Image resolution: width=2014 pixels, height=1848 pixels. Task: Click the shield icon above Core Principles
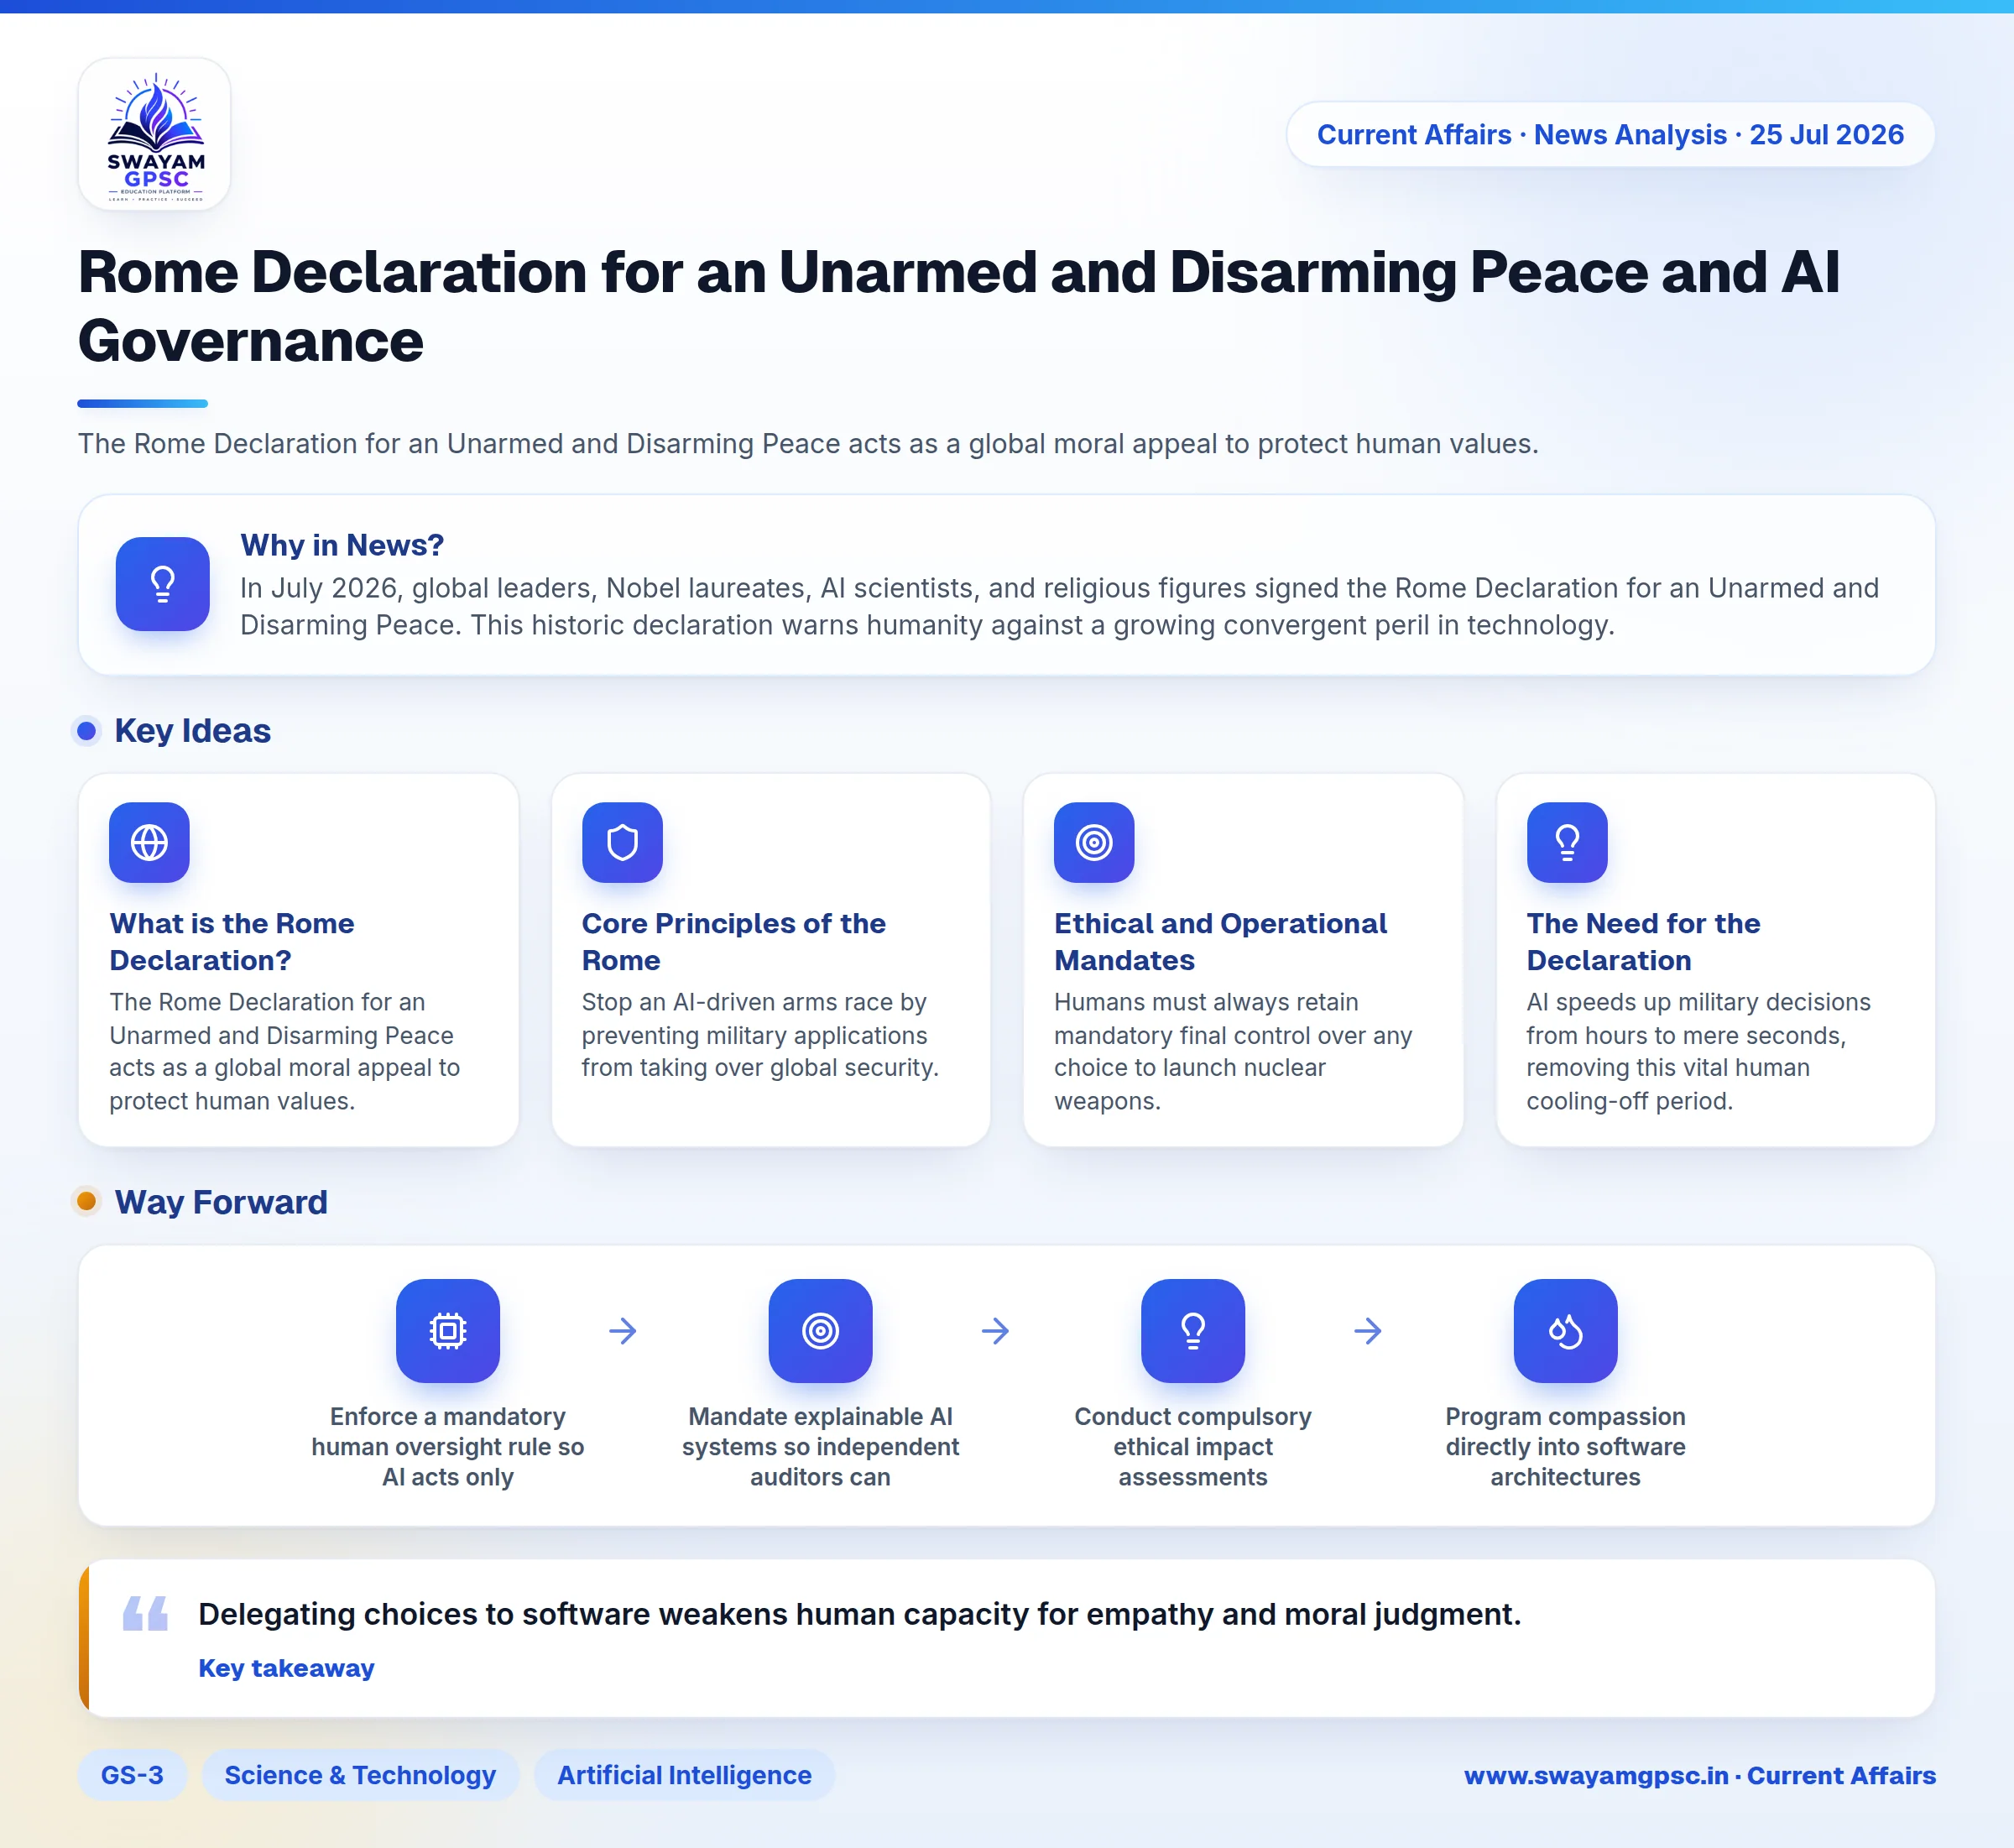pyautogui.click(x=622, y=842)
